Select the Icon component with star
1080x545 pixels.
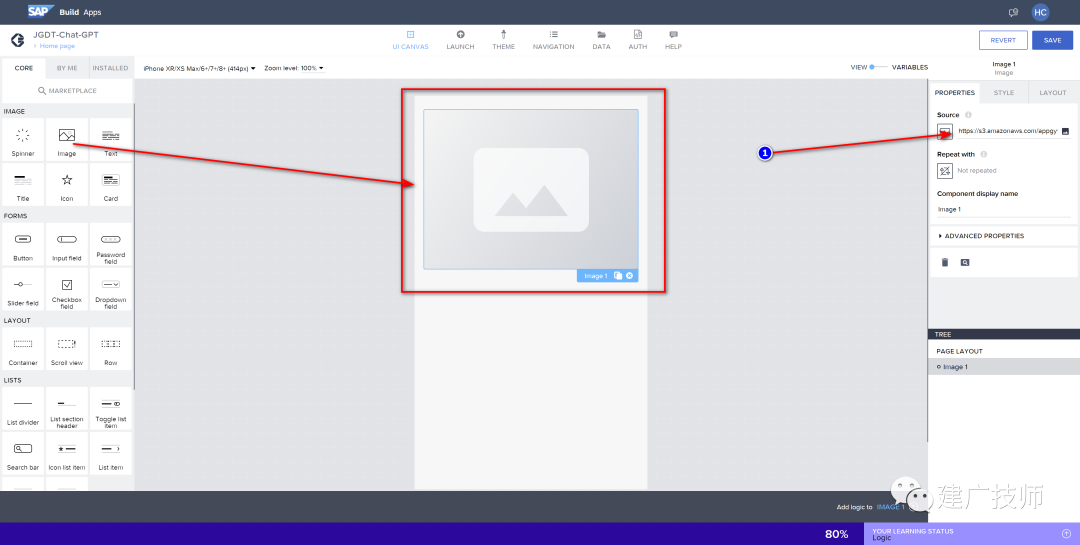click(67, 185)
